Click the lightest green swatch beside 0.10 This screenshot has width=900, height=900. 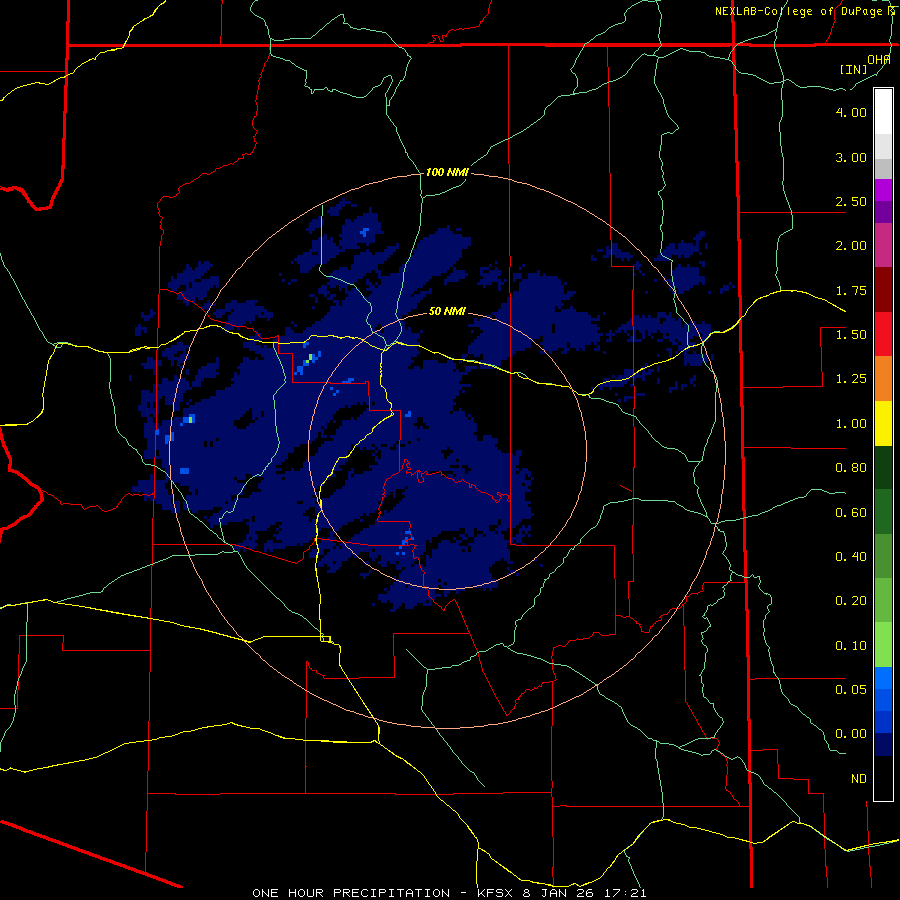[x=883, y=645]
